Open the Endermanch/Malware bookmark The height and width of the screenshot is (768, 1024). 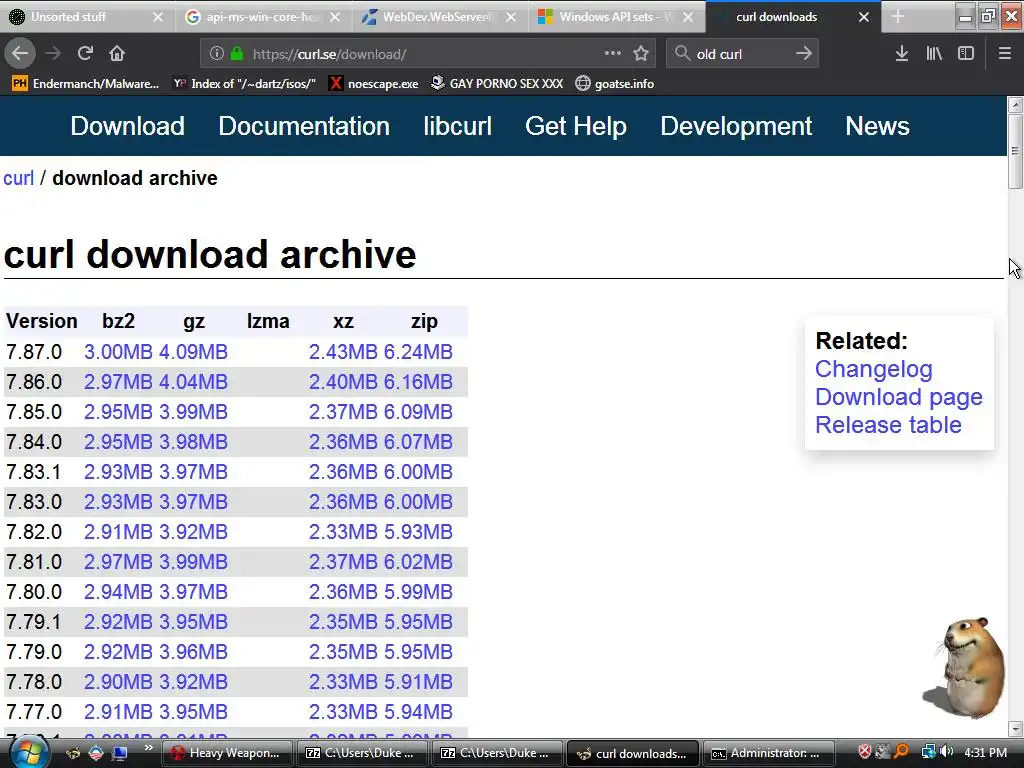86,84
